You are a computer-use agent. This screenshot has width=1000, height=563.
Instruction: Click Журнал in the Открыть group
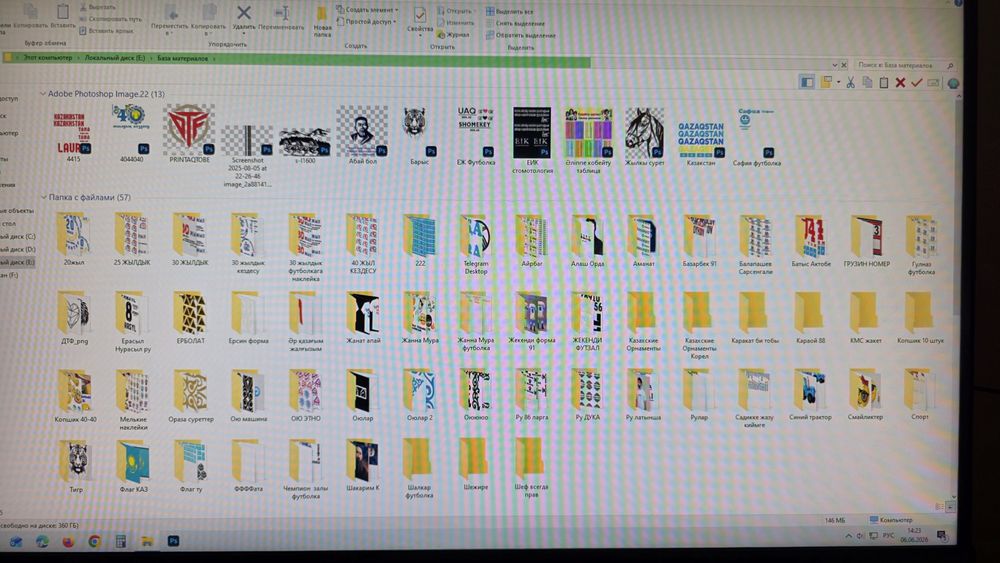[x=453, y=35]
